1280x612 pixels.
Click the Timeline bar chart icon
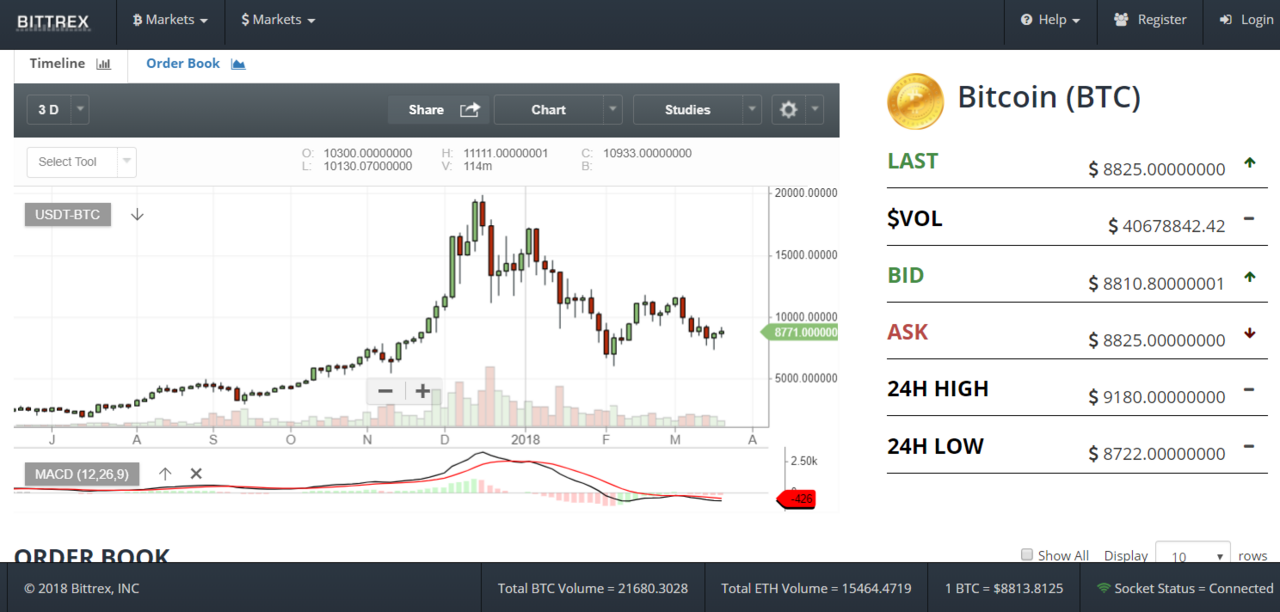(x=103, y=64)
